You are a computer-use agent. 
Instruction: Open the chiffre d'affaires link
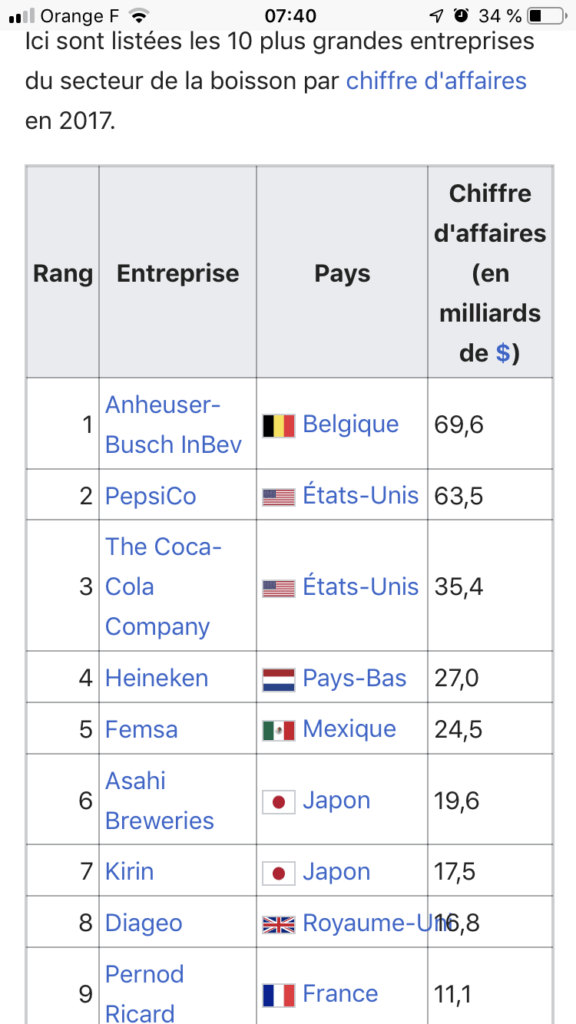click(436, 81)
